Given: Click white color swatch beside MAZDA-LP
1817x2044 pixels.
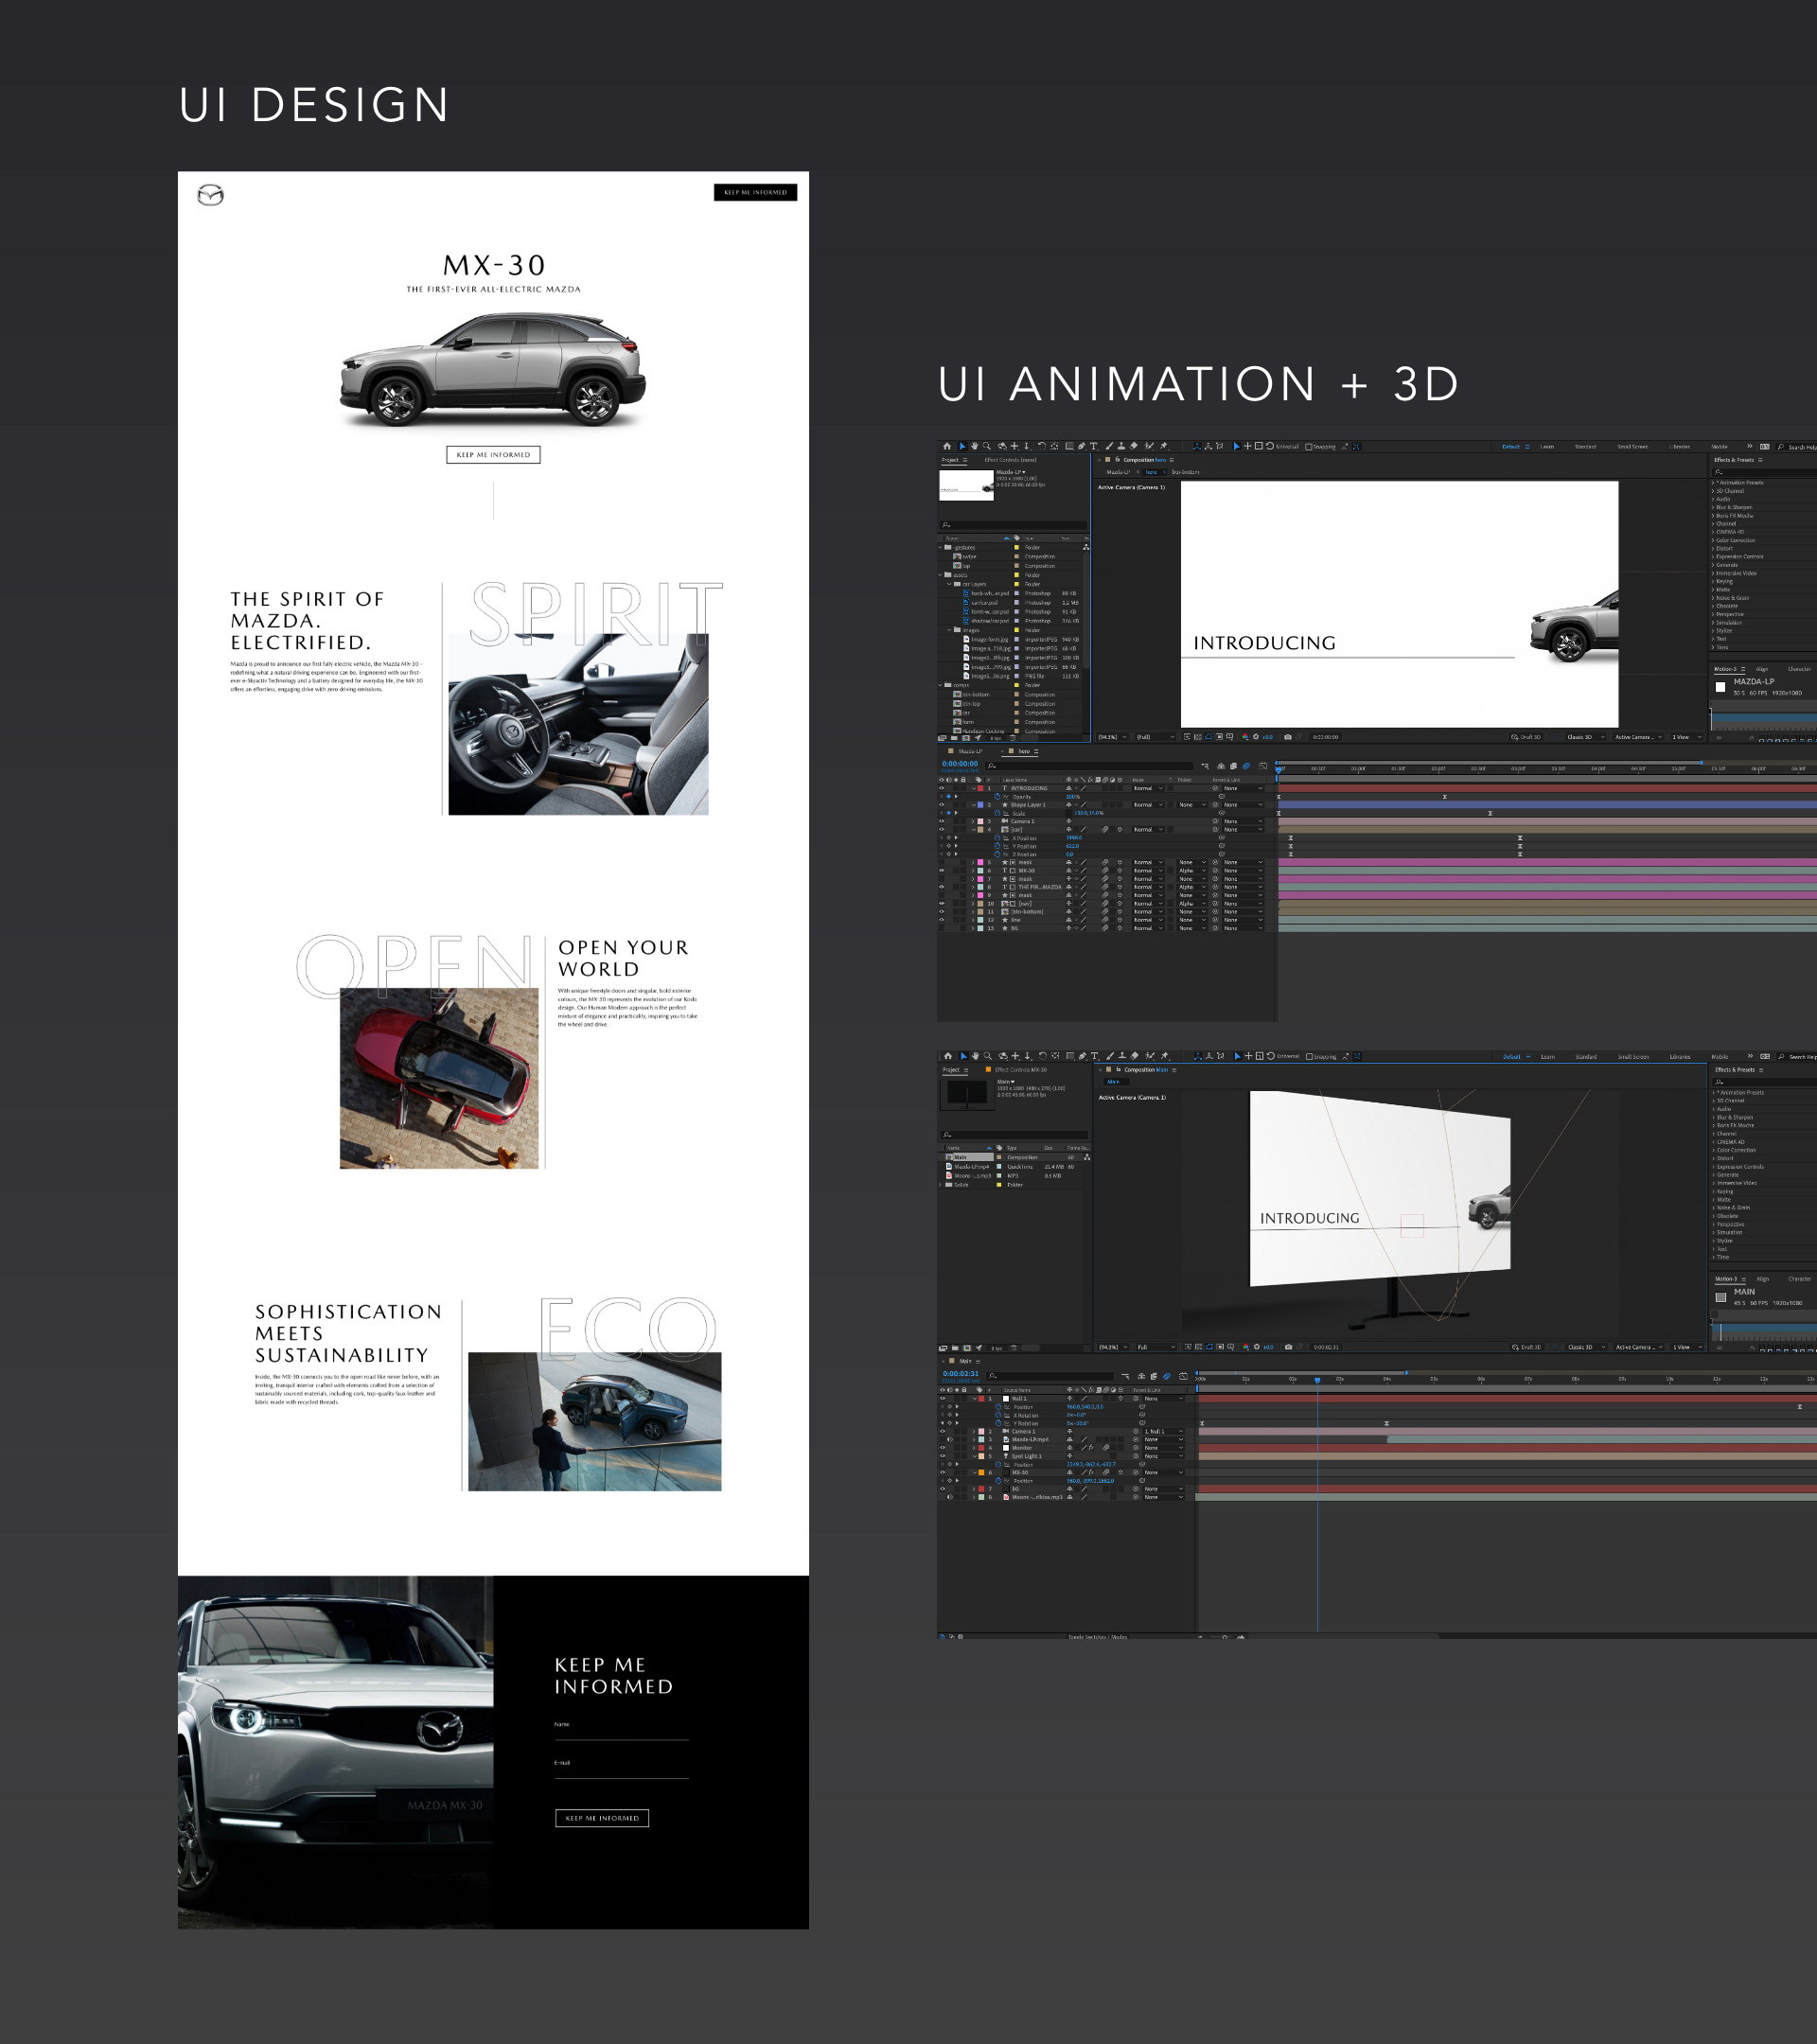Looking at the screenshot, I should [x=1720, y=687].
